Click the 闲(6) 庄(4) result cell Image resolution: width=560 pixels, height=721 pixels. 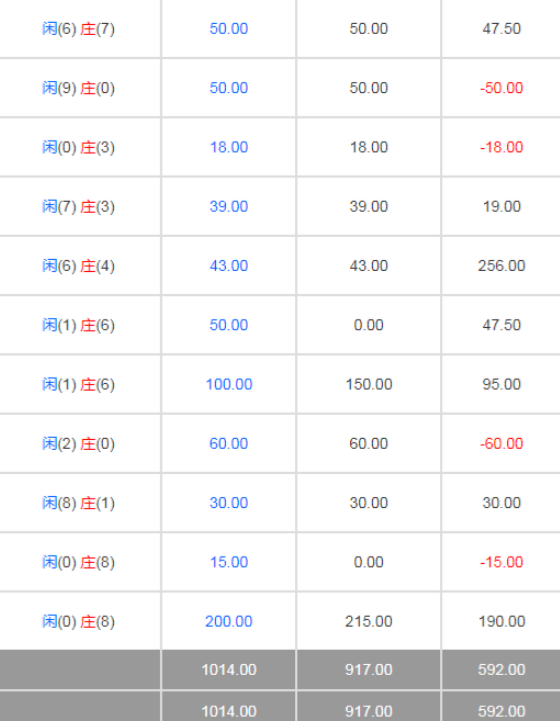[78, 266]
